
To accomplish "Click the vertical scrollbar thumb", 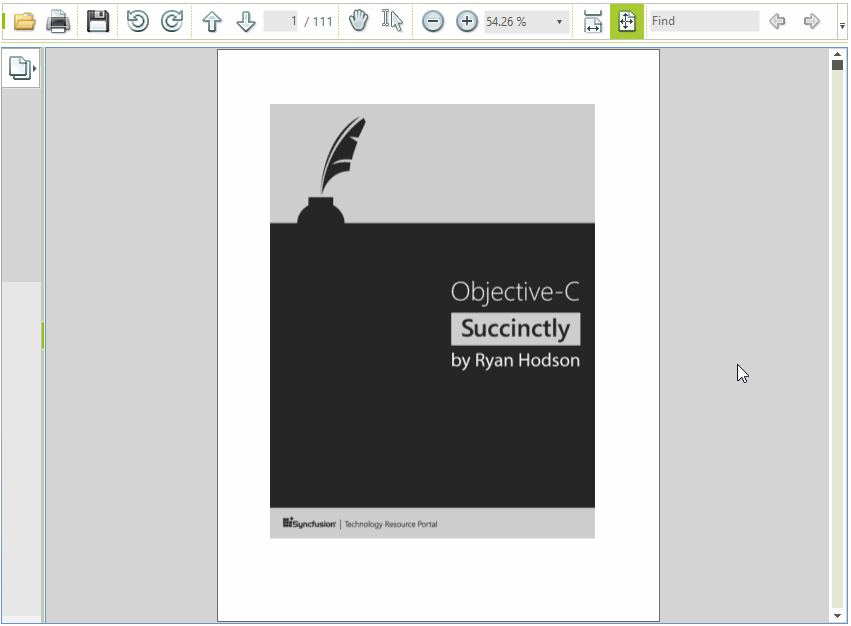I will pyautogui.click(x=837, y=65).
